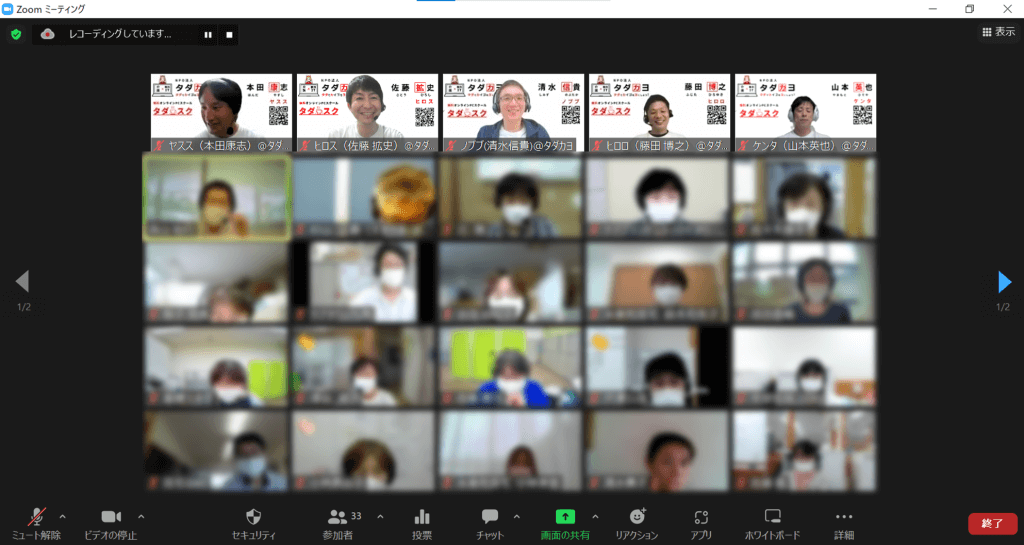Expand audio options arrow beside mute
The image size is (1024, 545).
[62, 516]
